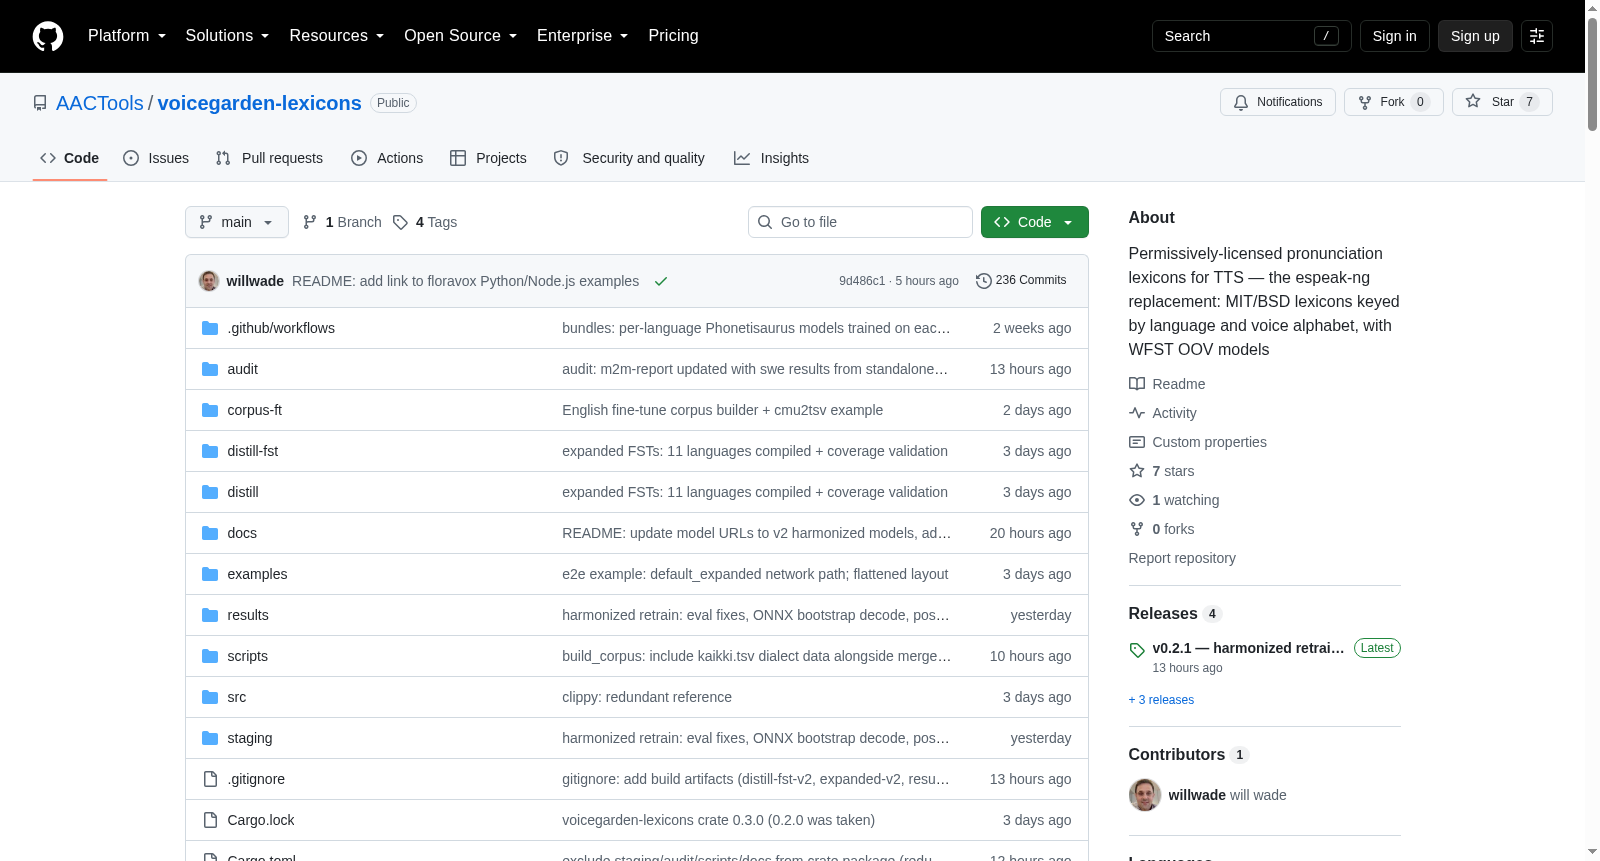Viewport: 1600px width, 861px height.
Task: Switch to the Pull requests tab
Action: [269, 158]
